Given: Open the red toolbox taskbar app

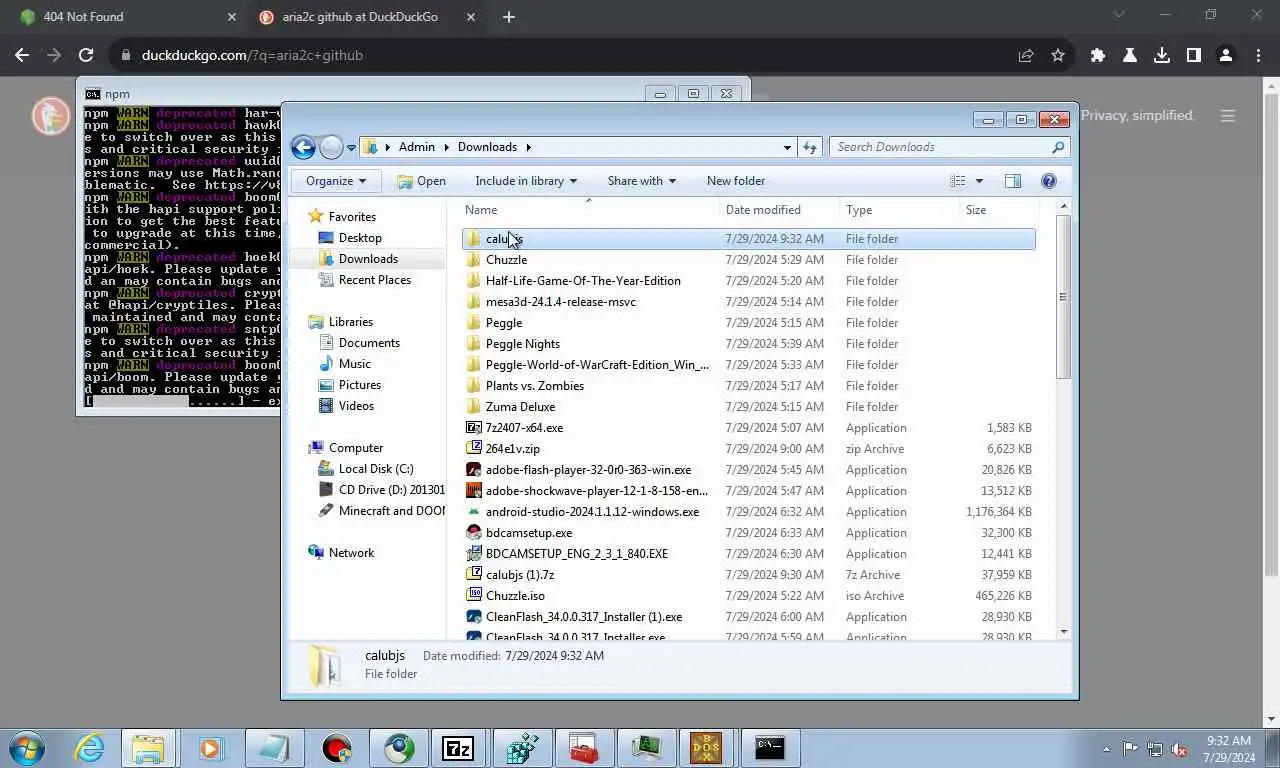Looking at the screenshot, I should pyautogui.click(x=582, y=748).
